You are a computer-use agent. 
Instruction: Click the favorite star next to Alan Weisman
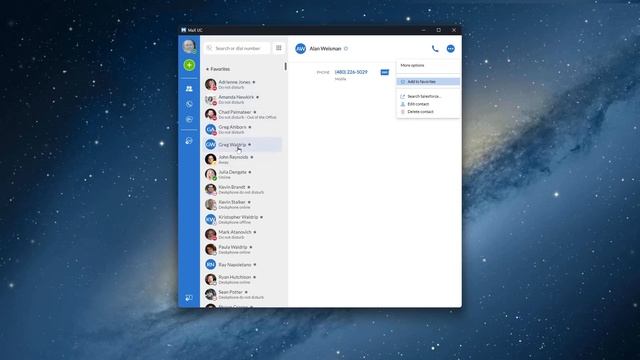coord(346,49)
